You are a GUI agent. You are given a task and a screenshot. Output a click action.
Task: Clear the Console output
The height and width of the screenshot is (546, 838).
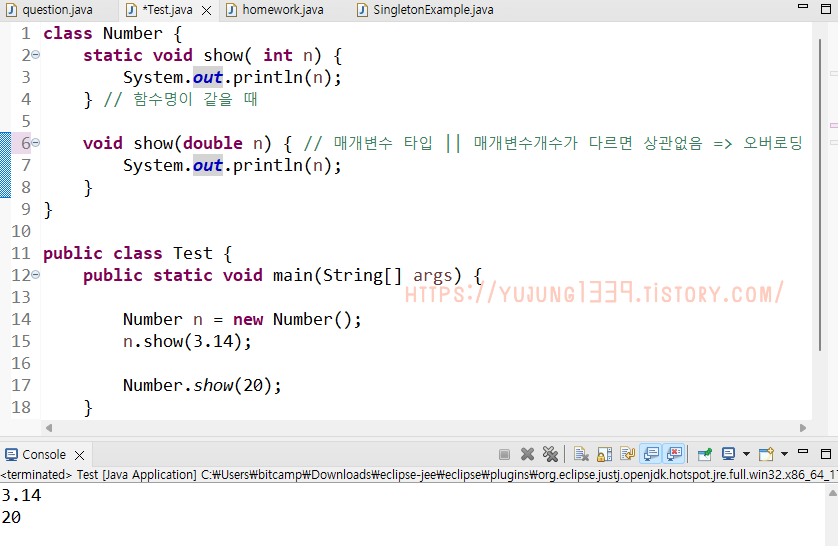tap(581, 455)
